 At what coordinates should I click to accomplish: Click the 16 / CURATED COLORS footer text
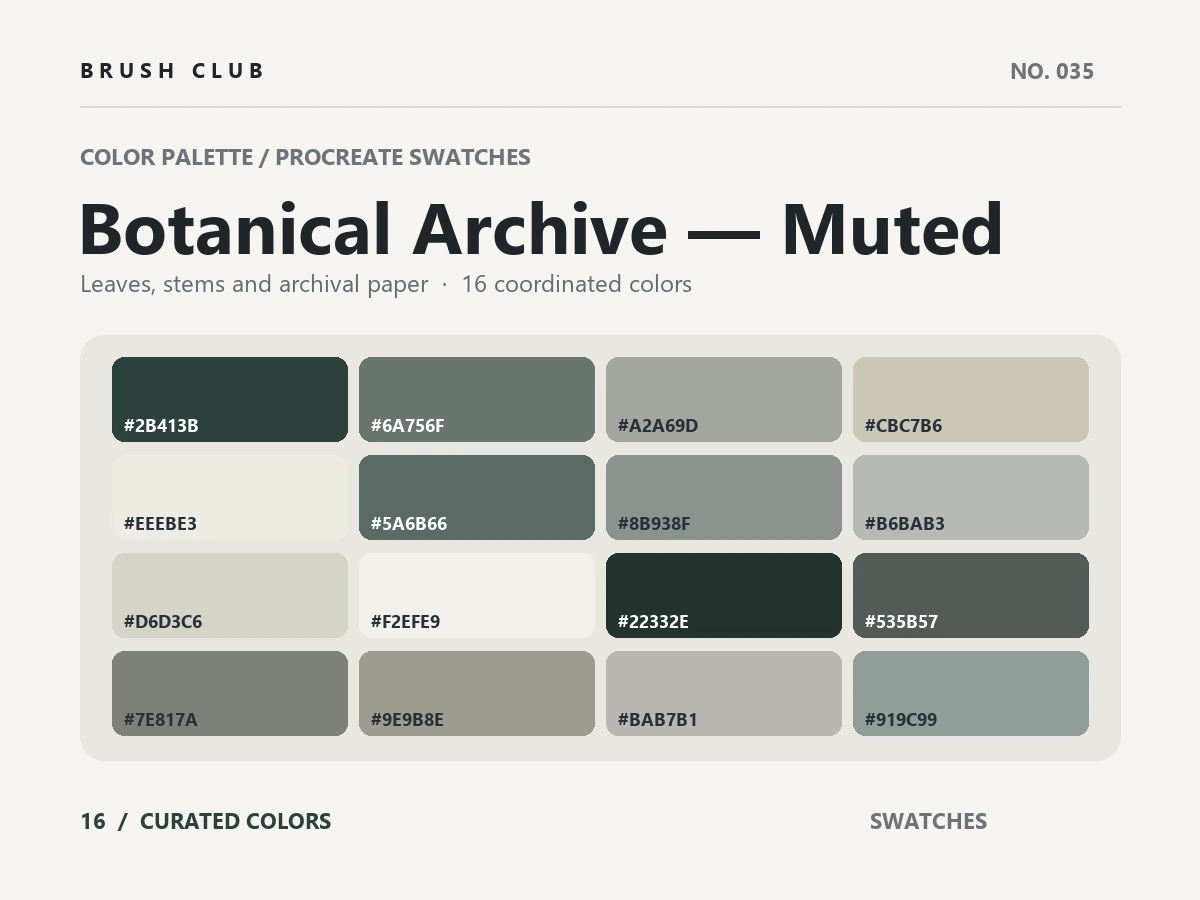pos(206,821)
